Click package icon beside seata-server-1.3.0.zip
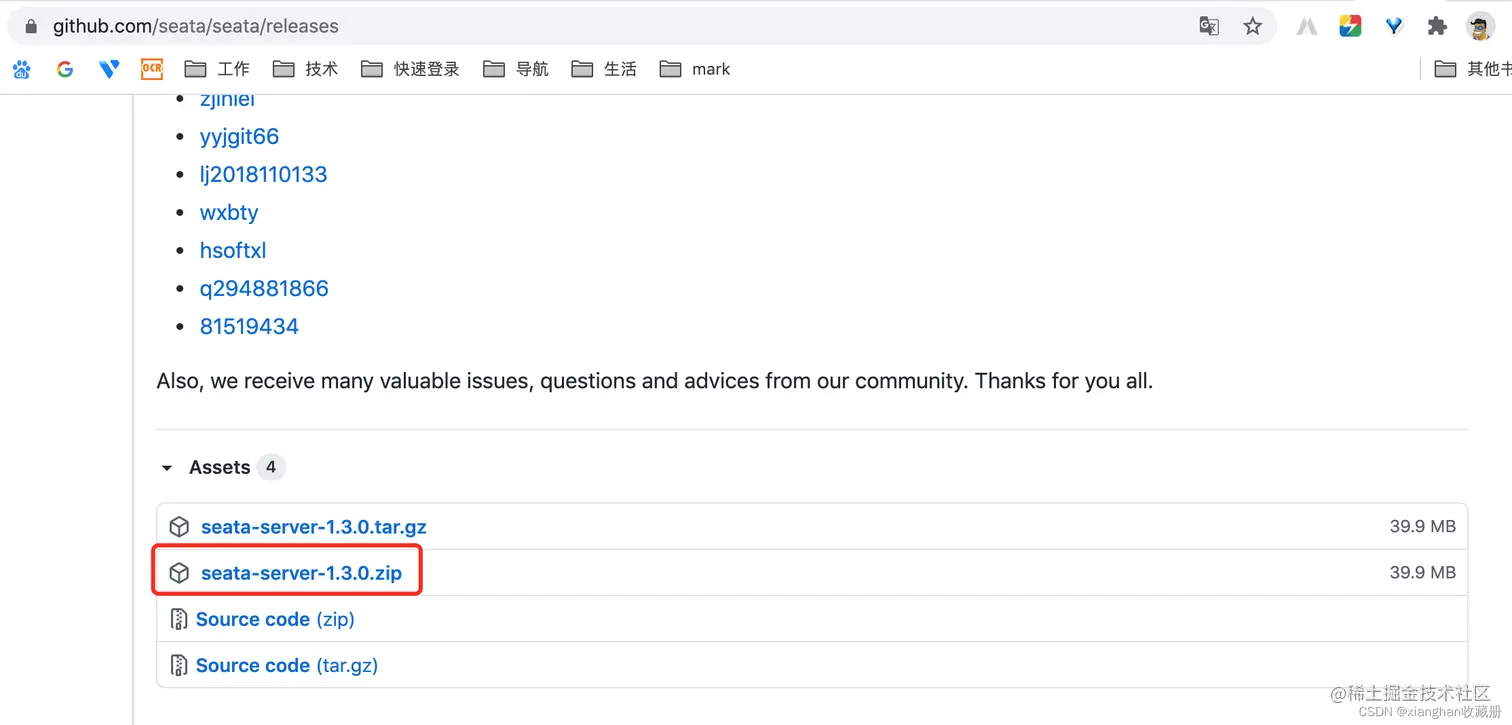 (x=179, y=573)
